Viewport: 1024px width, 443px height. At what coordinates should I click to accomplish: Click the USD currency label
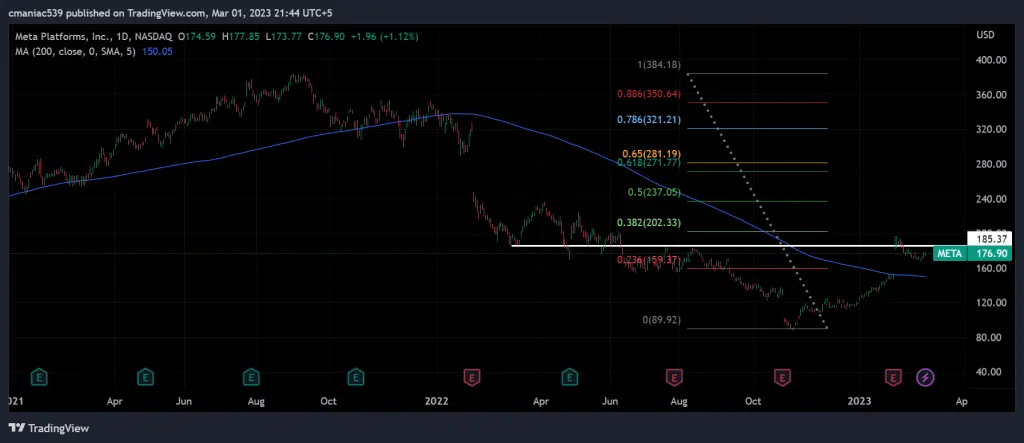pos(985,34)
